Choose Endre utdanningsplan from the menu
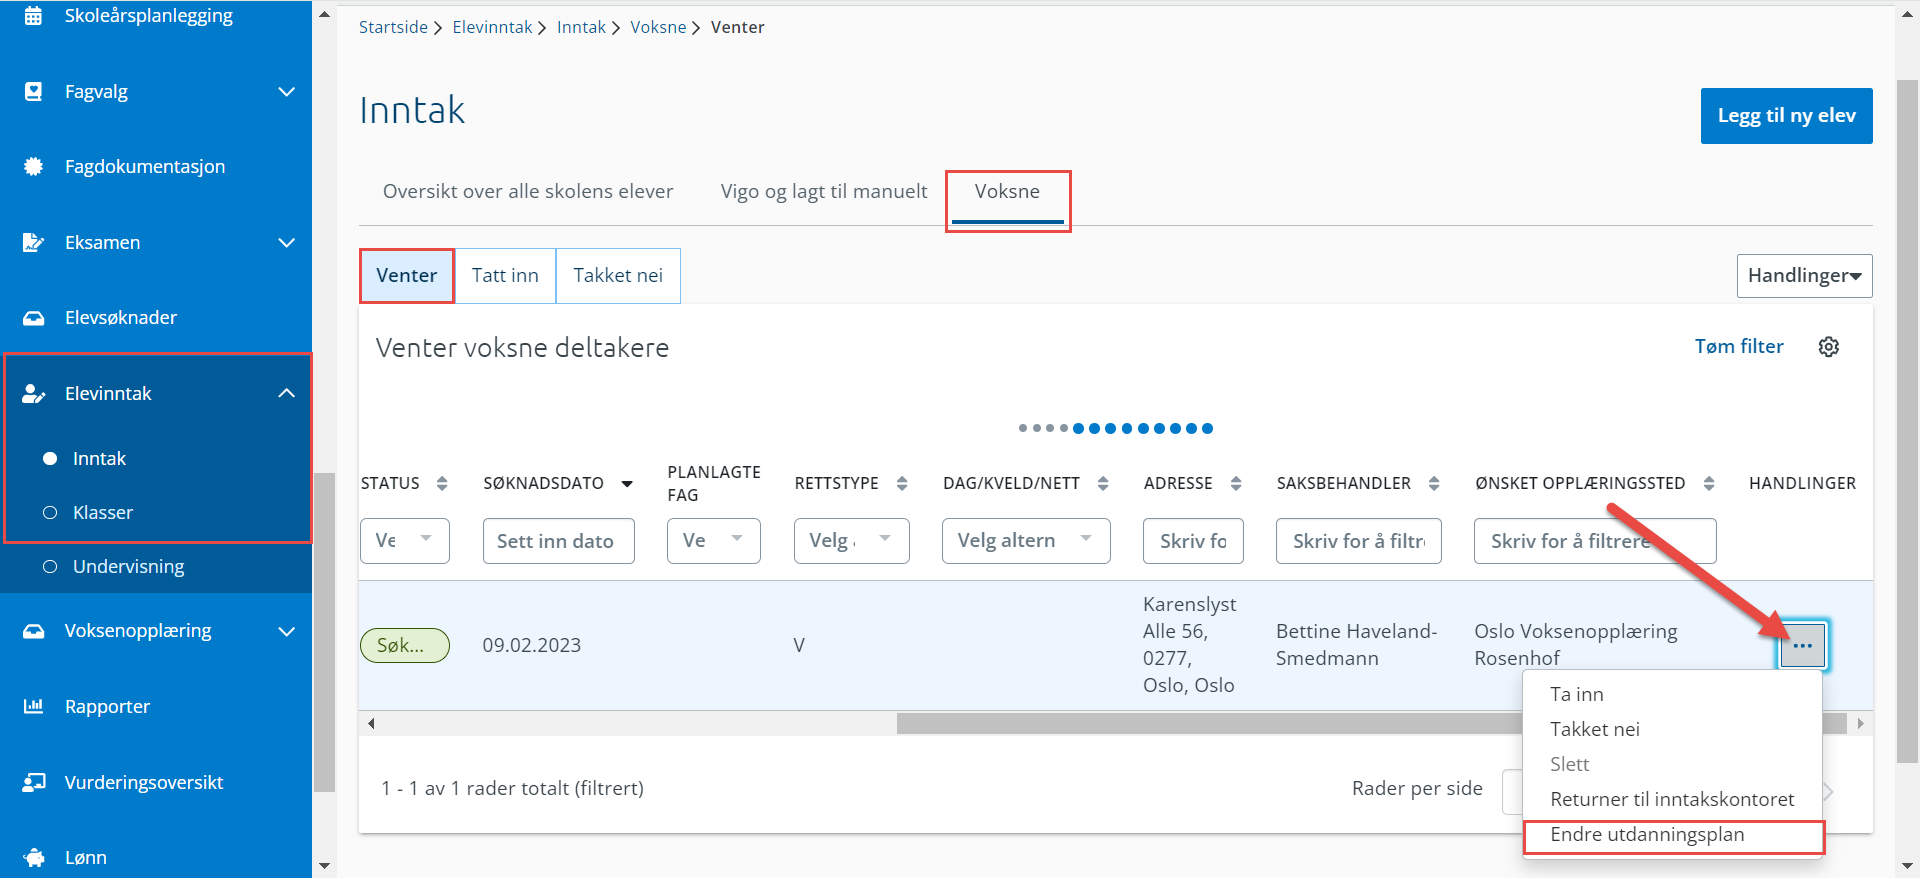Image resolution: width=1920 pixels, height=878 pixels. point(1647,834)
